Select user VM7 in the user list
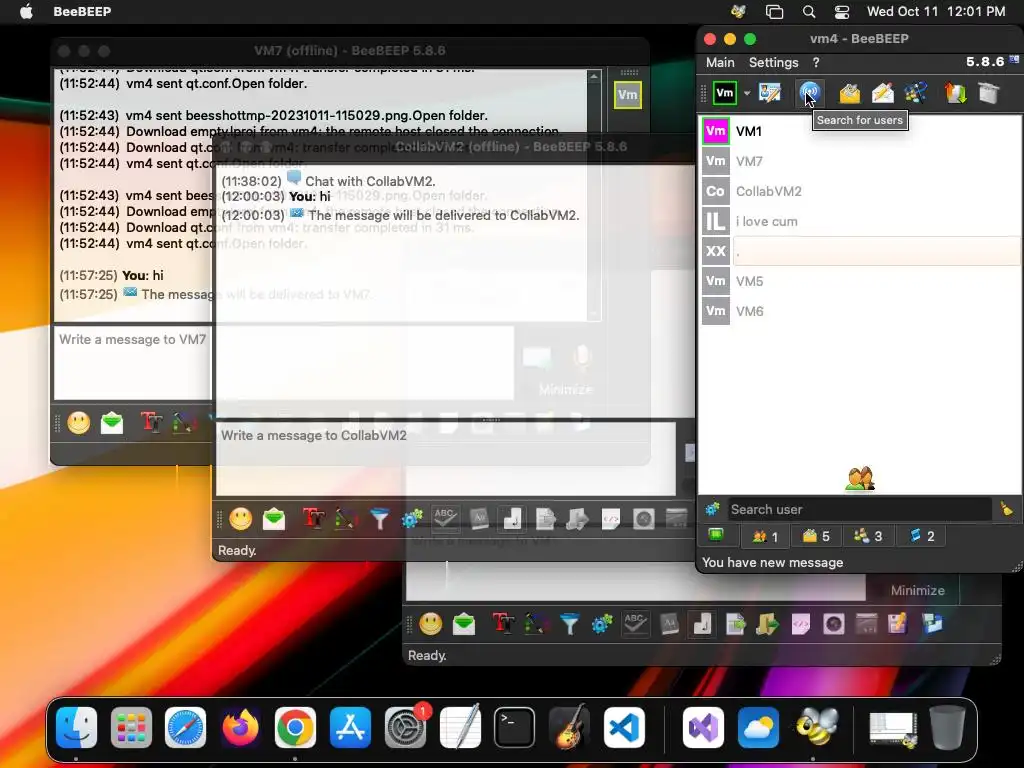Image resolution: width=1024 pixels, height=768 pixels. (x=859, y=161)
